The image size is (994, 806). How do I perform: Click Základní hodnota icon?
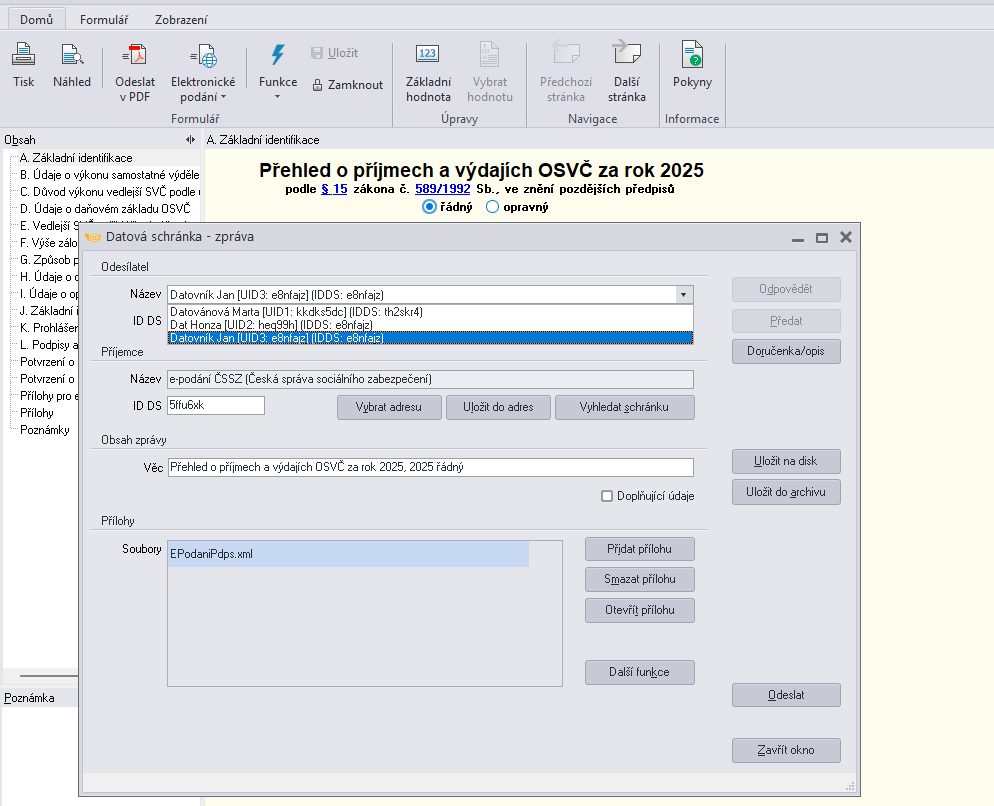coord(428,56)
